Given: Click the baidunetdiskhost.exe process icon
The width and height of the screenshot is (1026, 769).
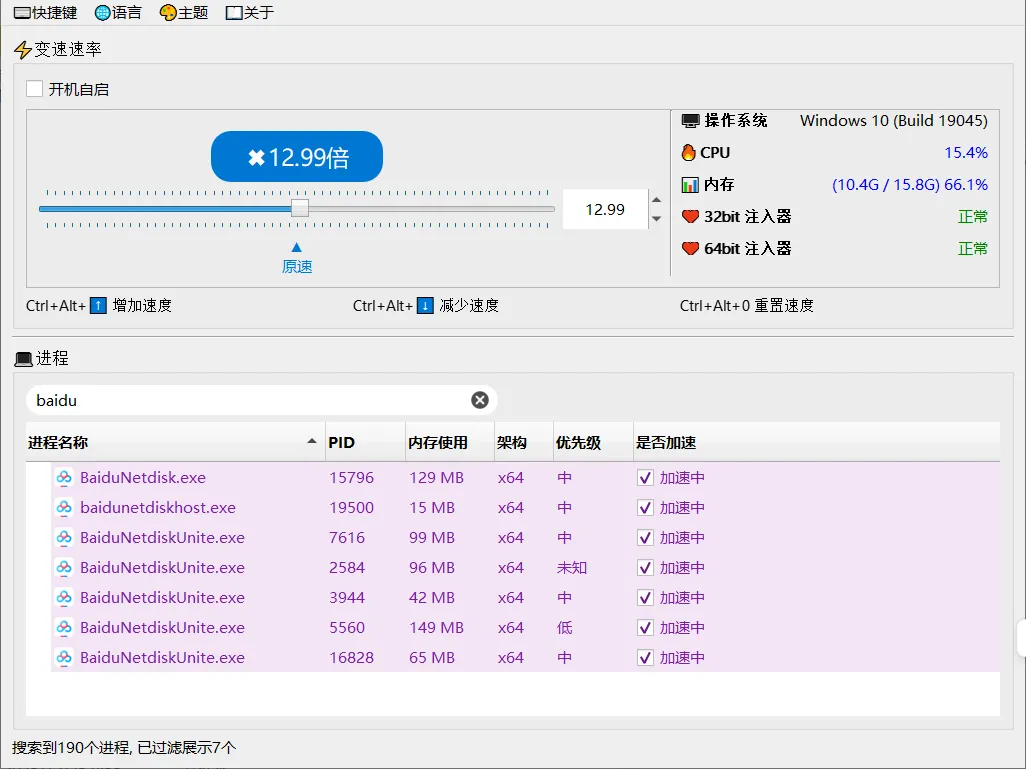Looking at the screenshot, I should tap(64, 508).
